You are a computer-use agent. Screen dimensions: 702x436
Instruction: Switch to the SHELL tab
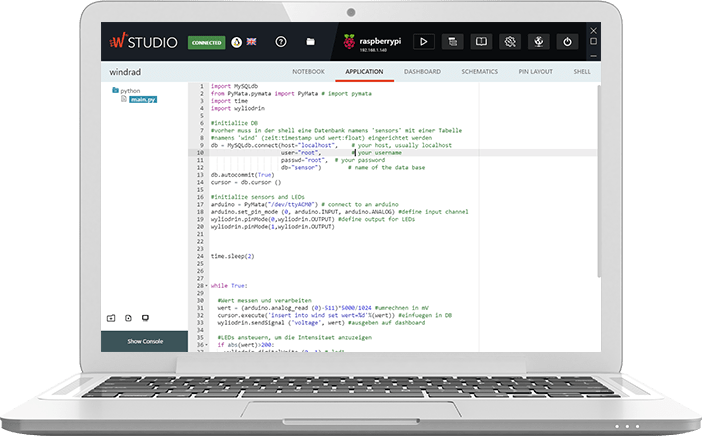[x=582, y=72]
